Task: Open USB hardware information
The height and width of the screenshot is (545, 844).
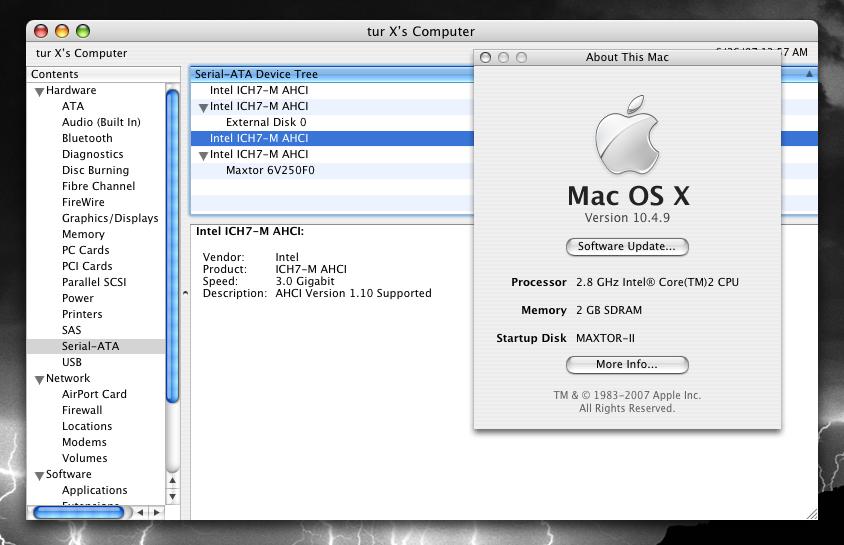Action: click(x=72, y=362)
